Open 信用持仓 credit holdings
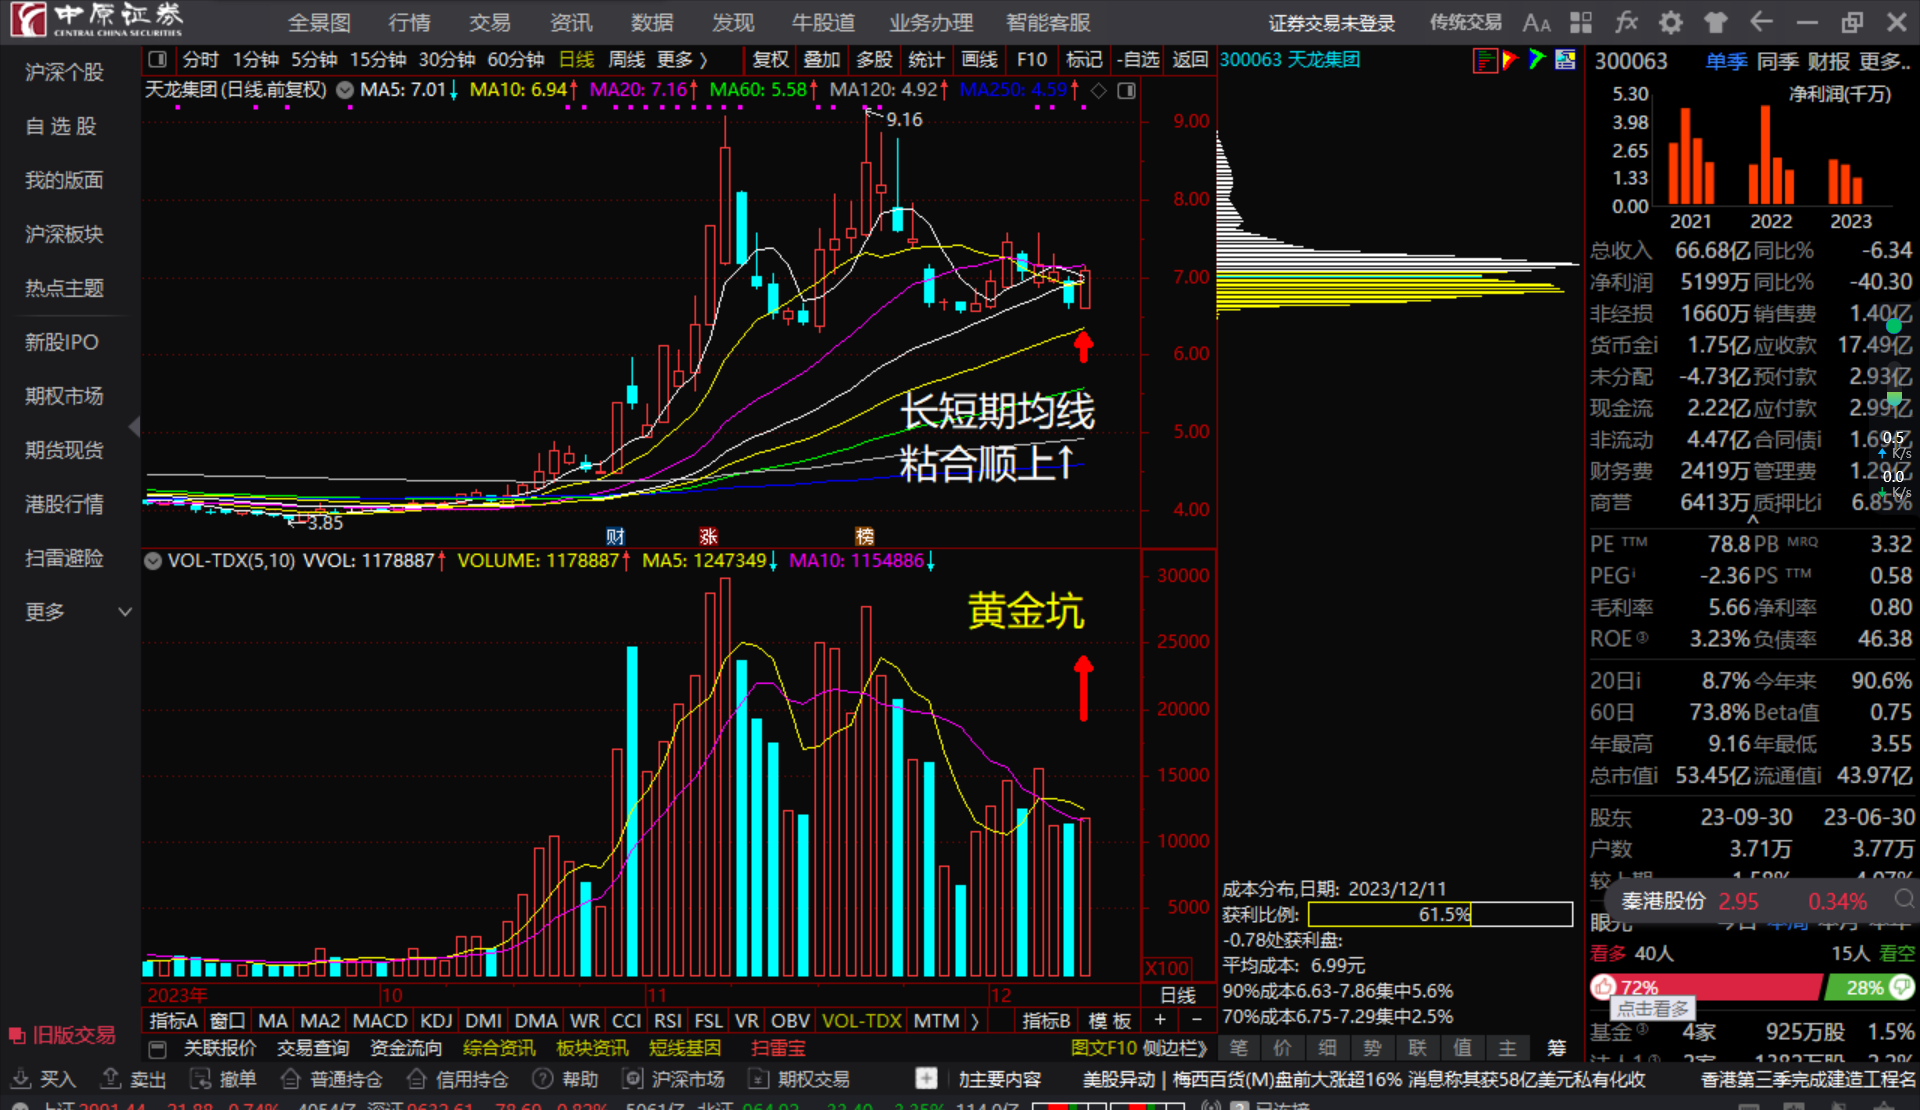Image resolution: width=1920 pixels, height=1110 pixels. 459,1079
